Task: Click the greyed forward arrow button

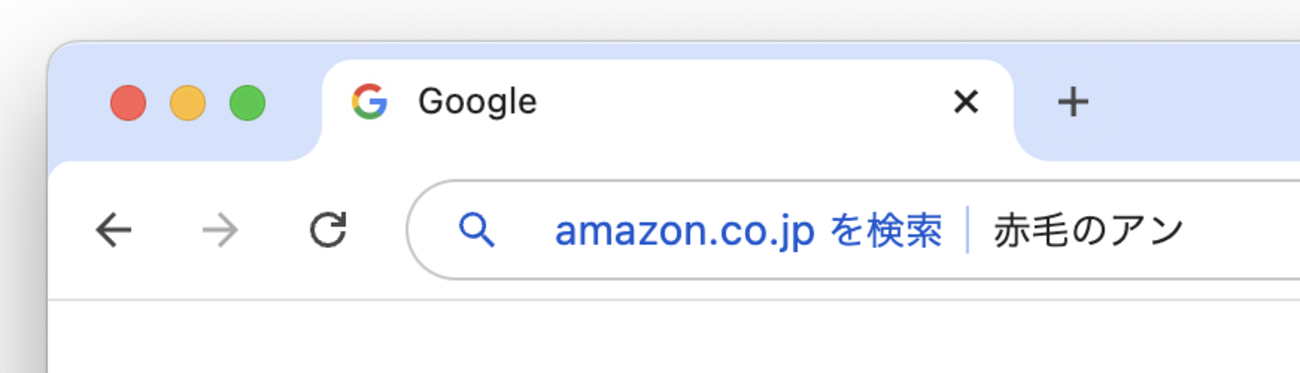Action: coord(220,231)
